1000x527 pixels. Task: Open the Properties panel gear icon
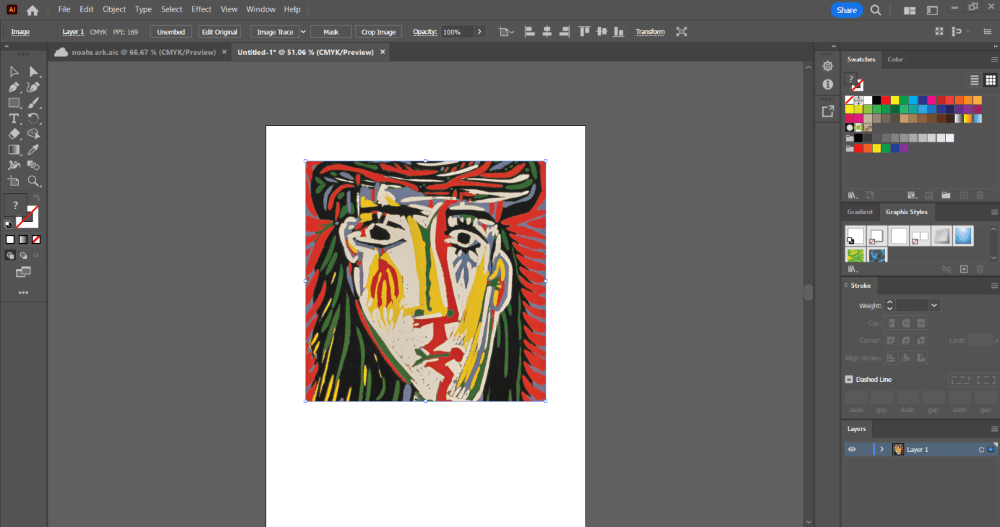[828, 66]
